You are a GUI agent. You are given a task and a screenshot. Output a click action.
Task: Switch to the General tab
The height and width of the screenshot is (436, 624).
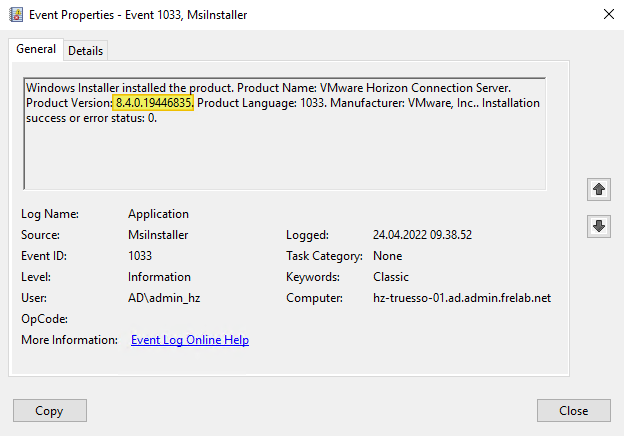[x=36, y=50]
